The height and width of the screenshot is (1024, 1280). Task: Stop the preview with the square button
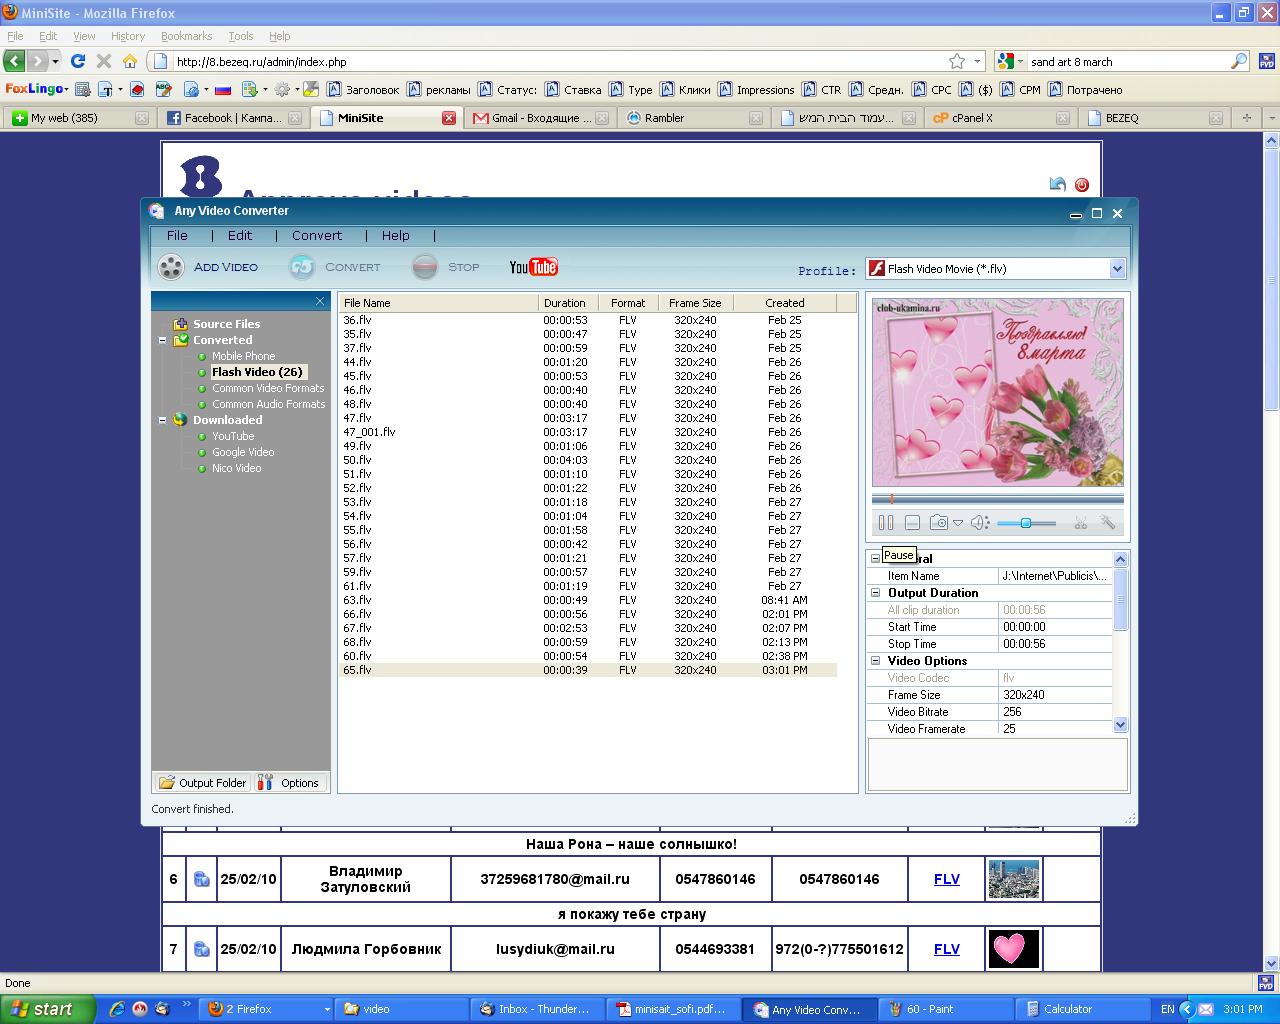[x=912, y=523]
